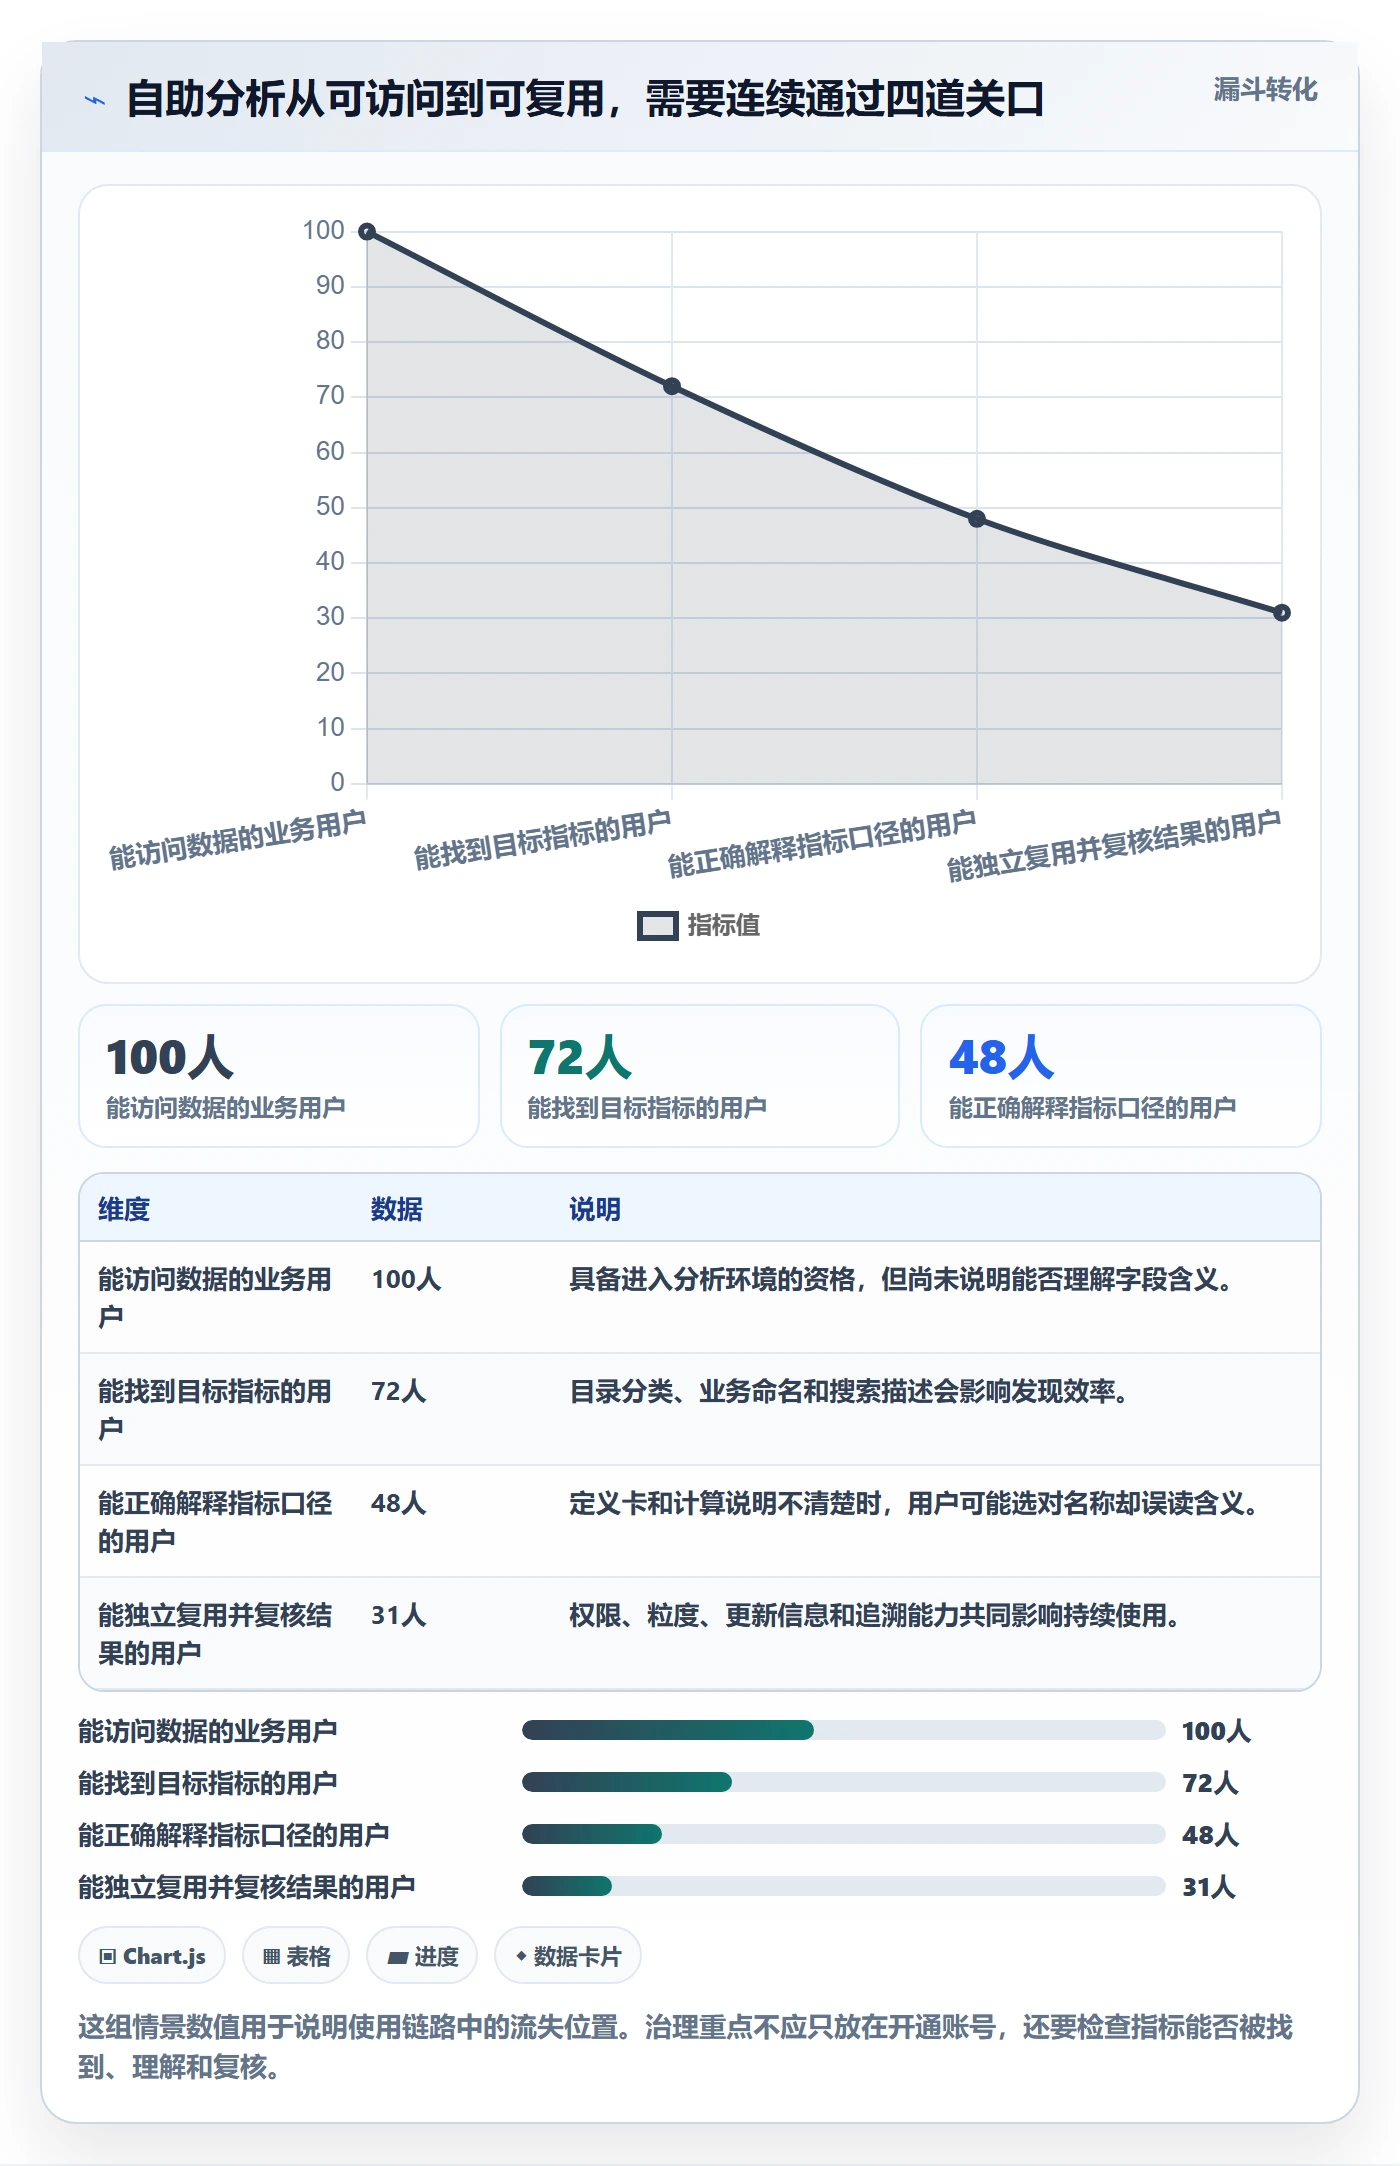Click the x-axis label 能找到目标指标的用户
1400x2166 pixels.
coord(543,840)
